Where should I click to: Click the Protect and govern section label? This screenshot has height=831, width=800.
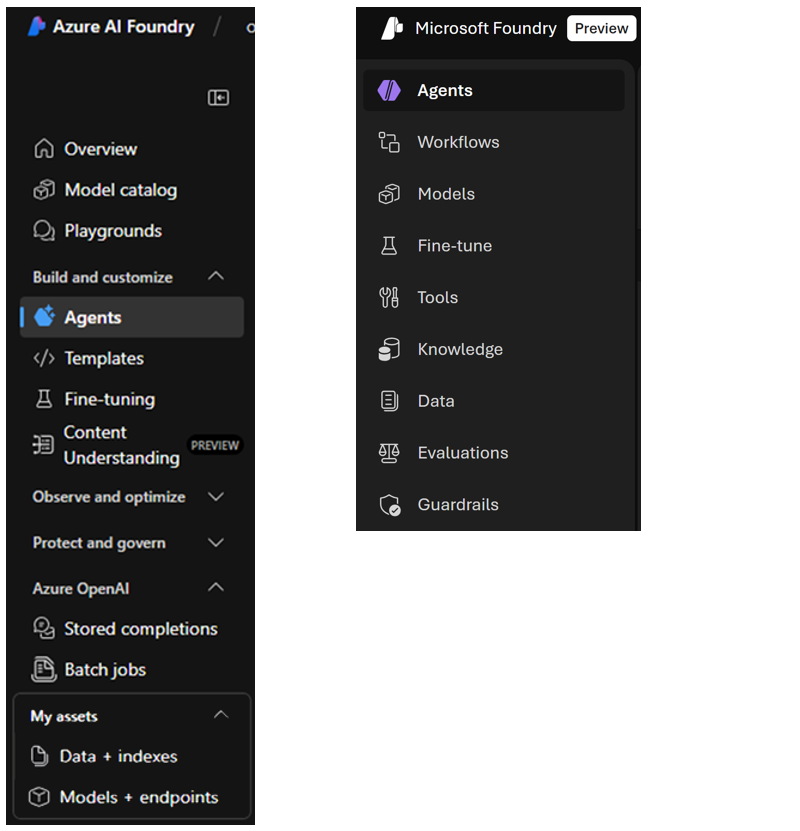pos(99,543)
